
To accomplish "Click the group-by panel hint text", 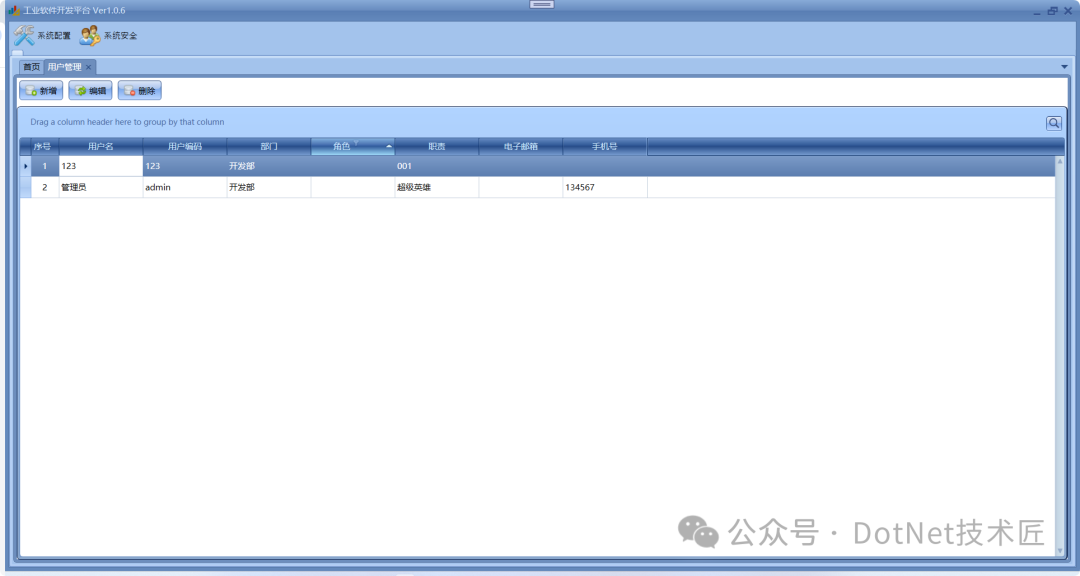I will pos(127,122).
